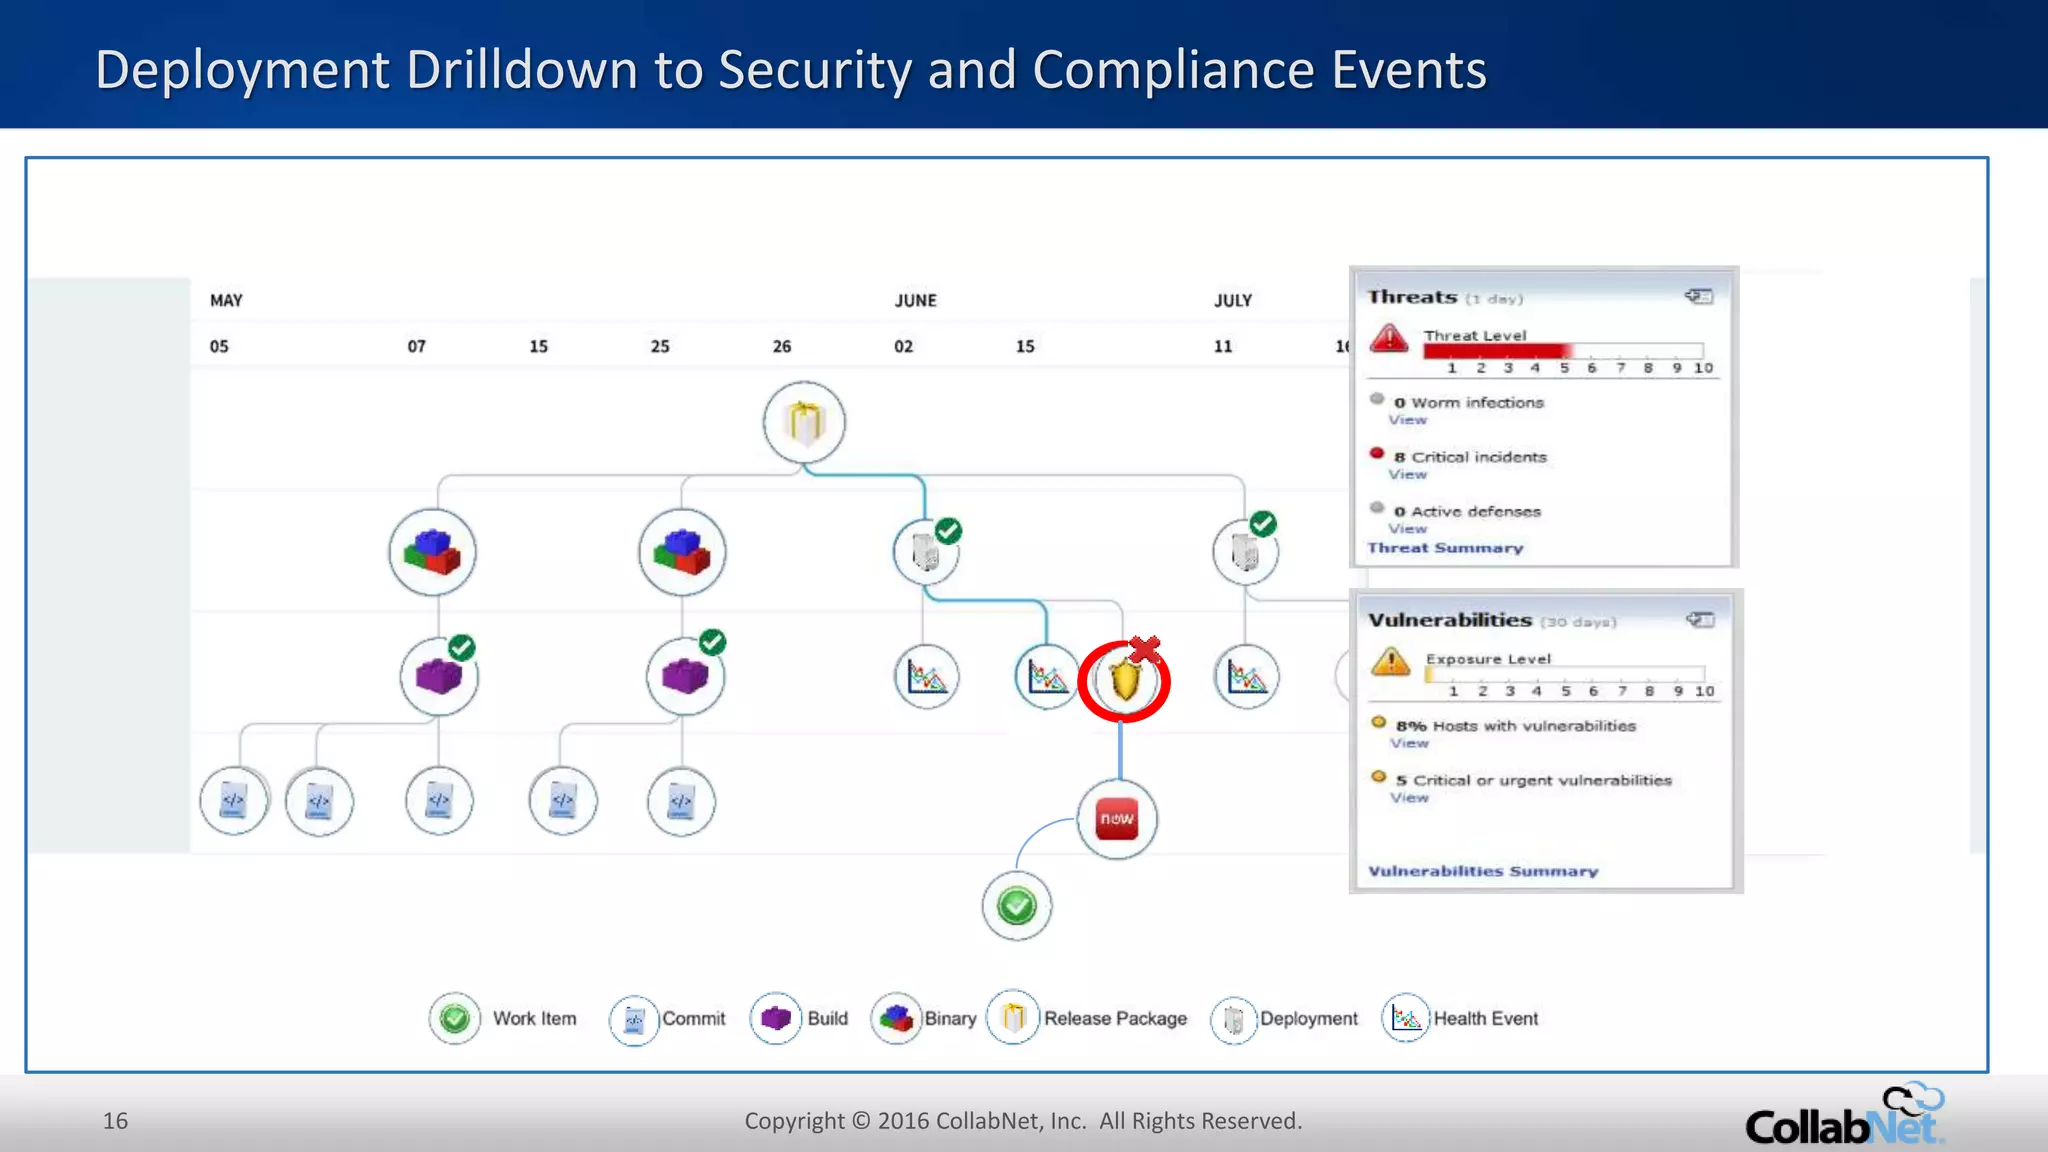Select date 02 under JUNE
Viewport: 2048px width, 1152px height.
(903, 346)
